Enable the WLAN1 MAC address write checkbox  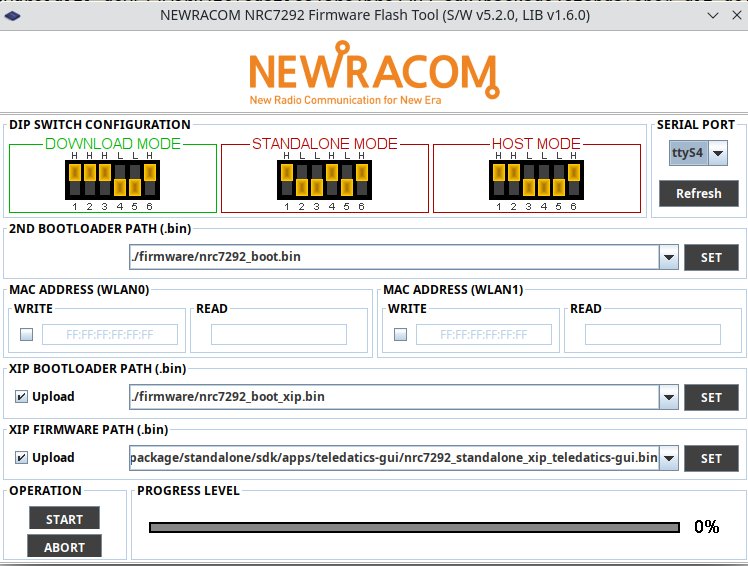400,334
